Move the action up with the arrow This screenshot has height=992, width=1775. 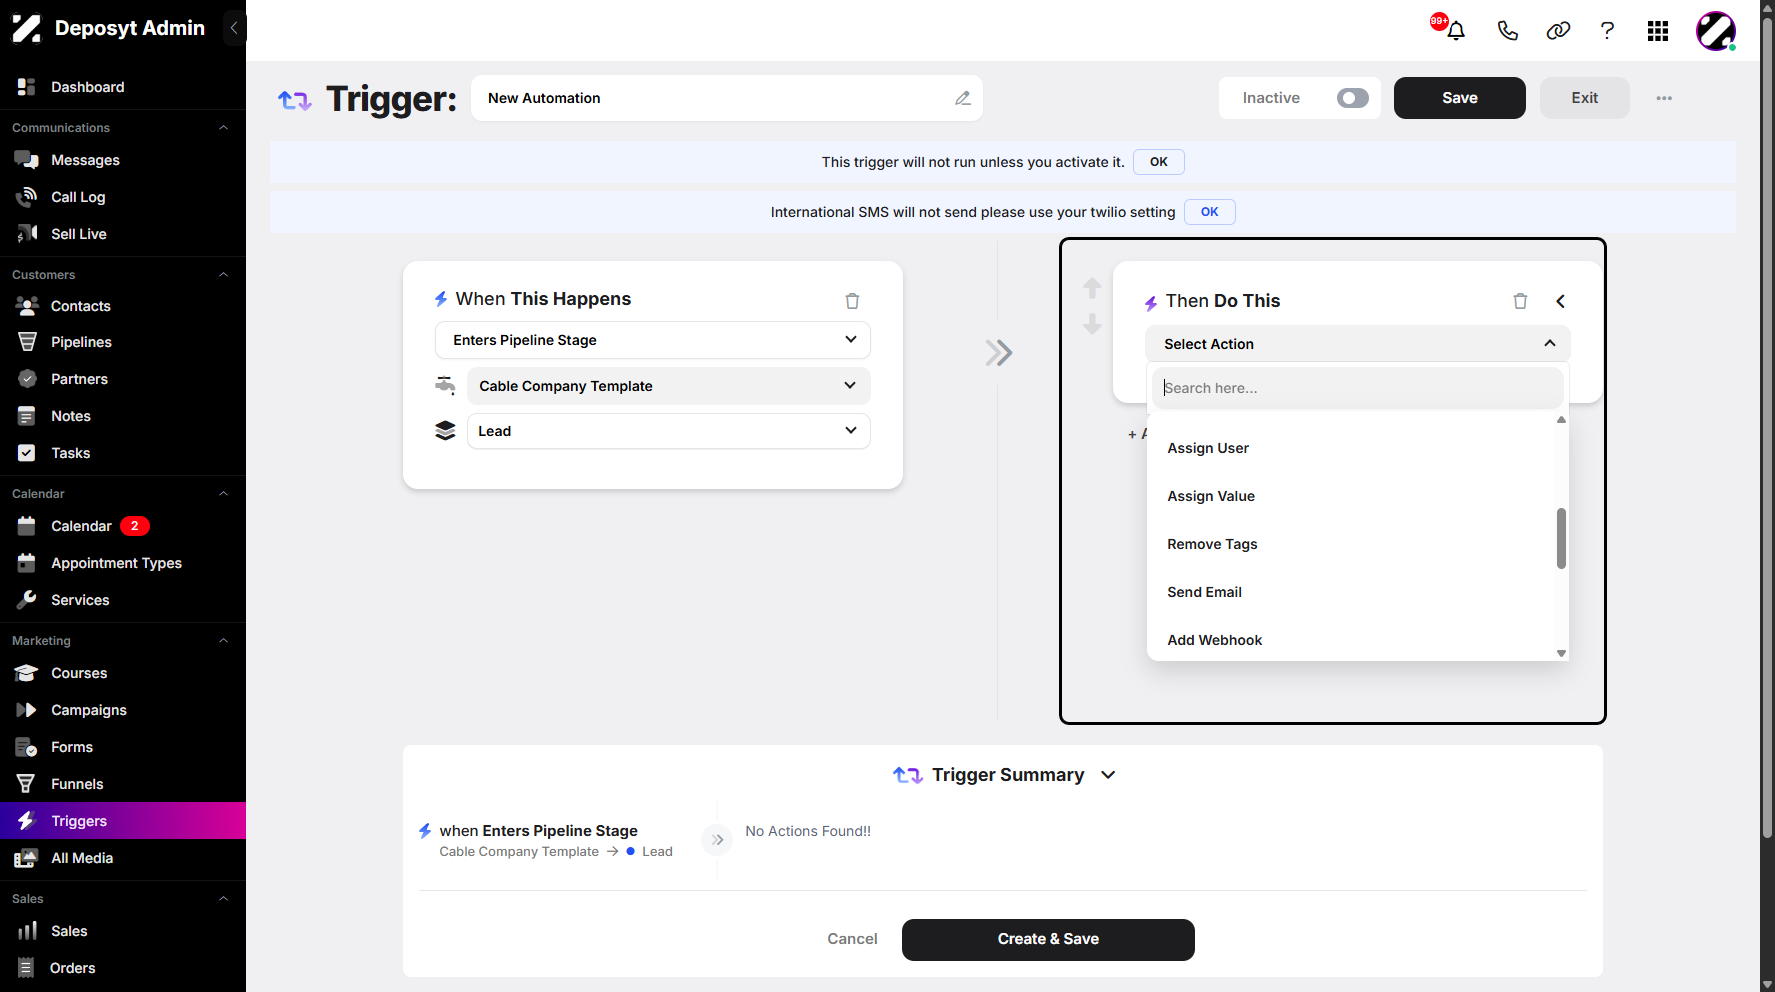coord(1092,288)
